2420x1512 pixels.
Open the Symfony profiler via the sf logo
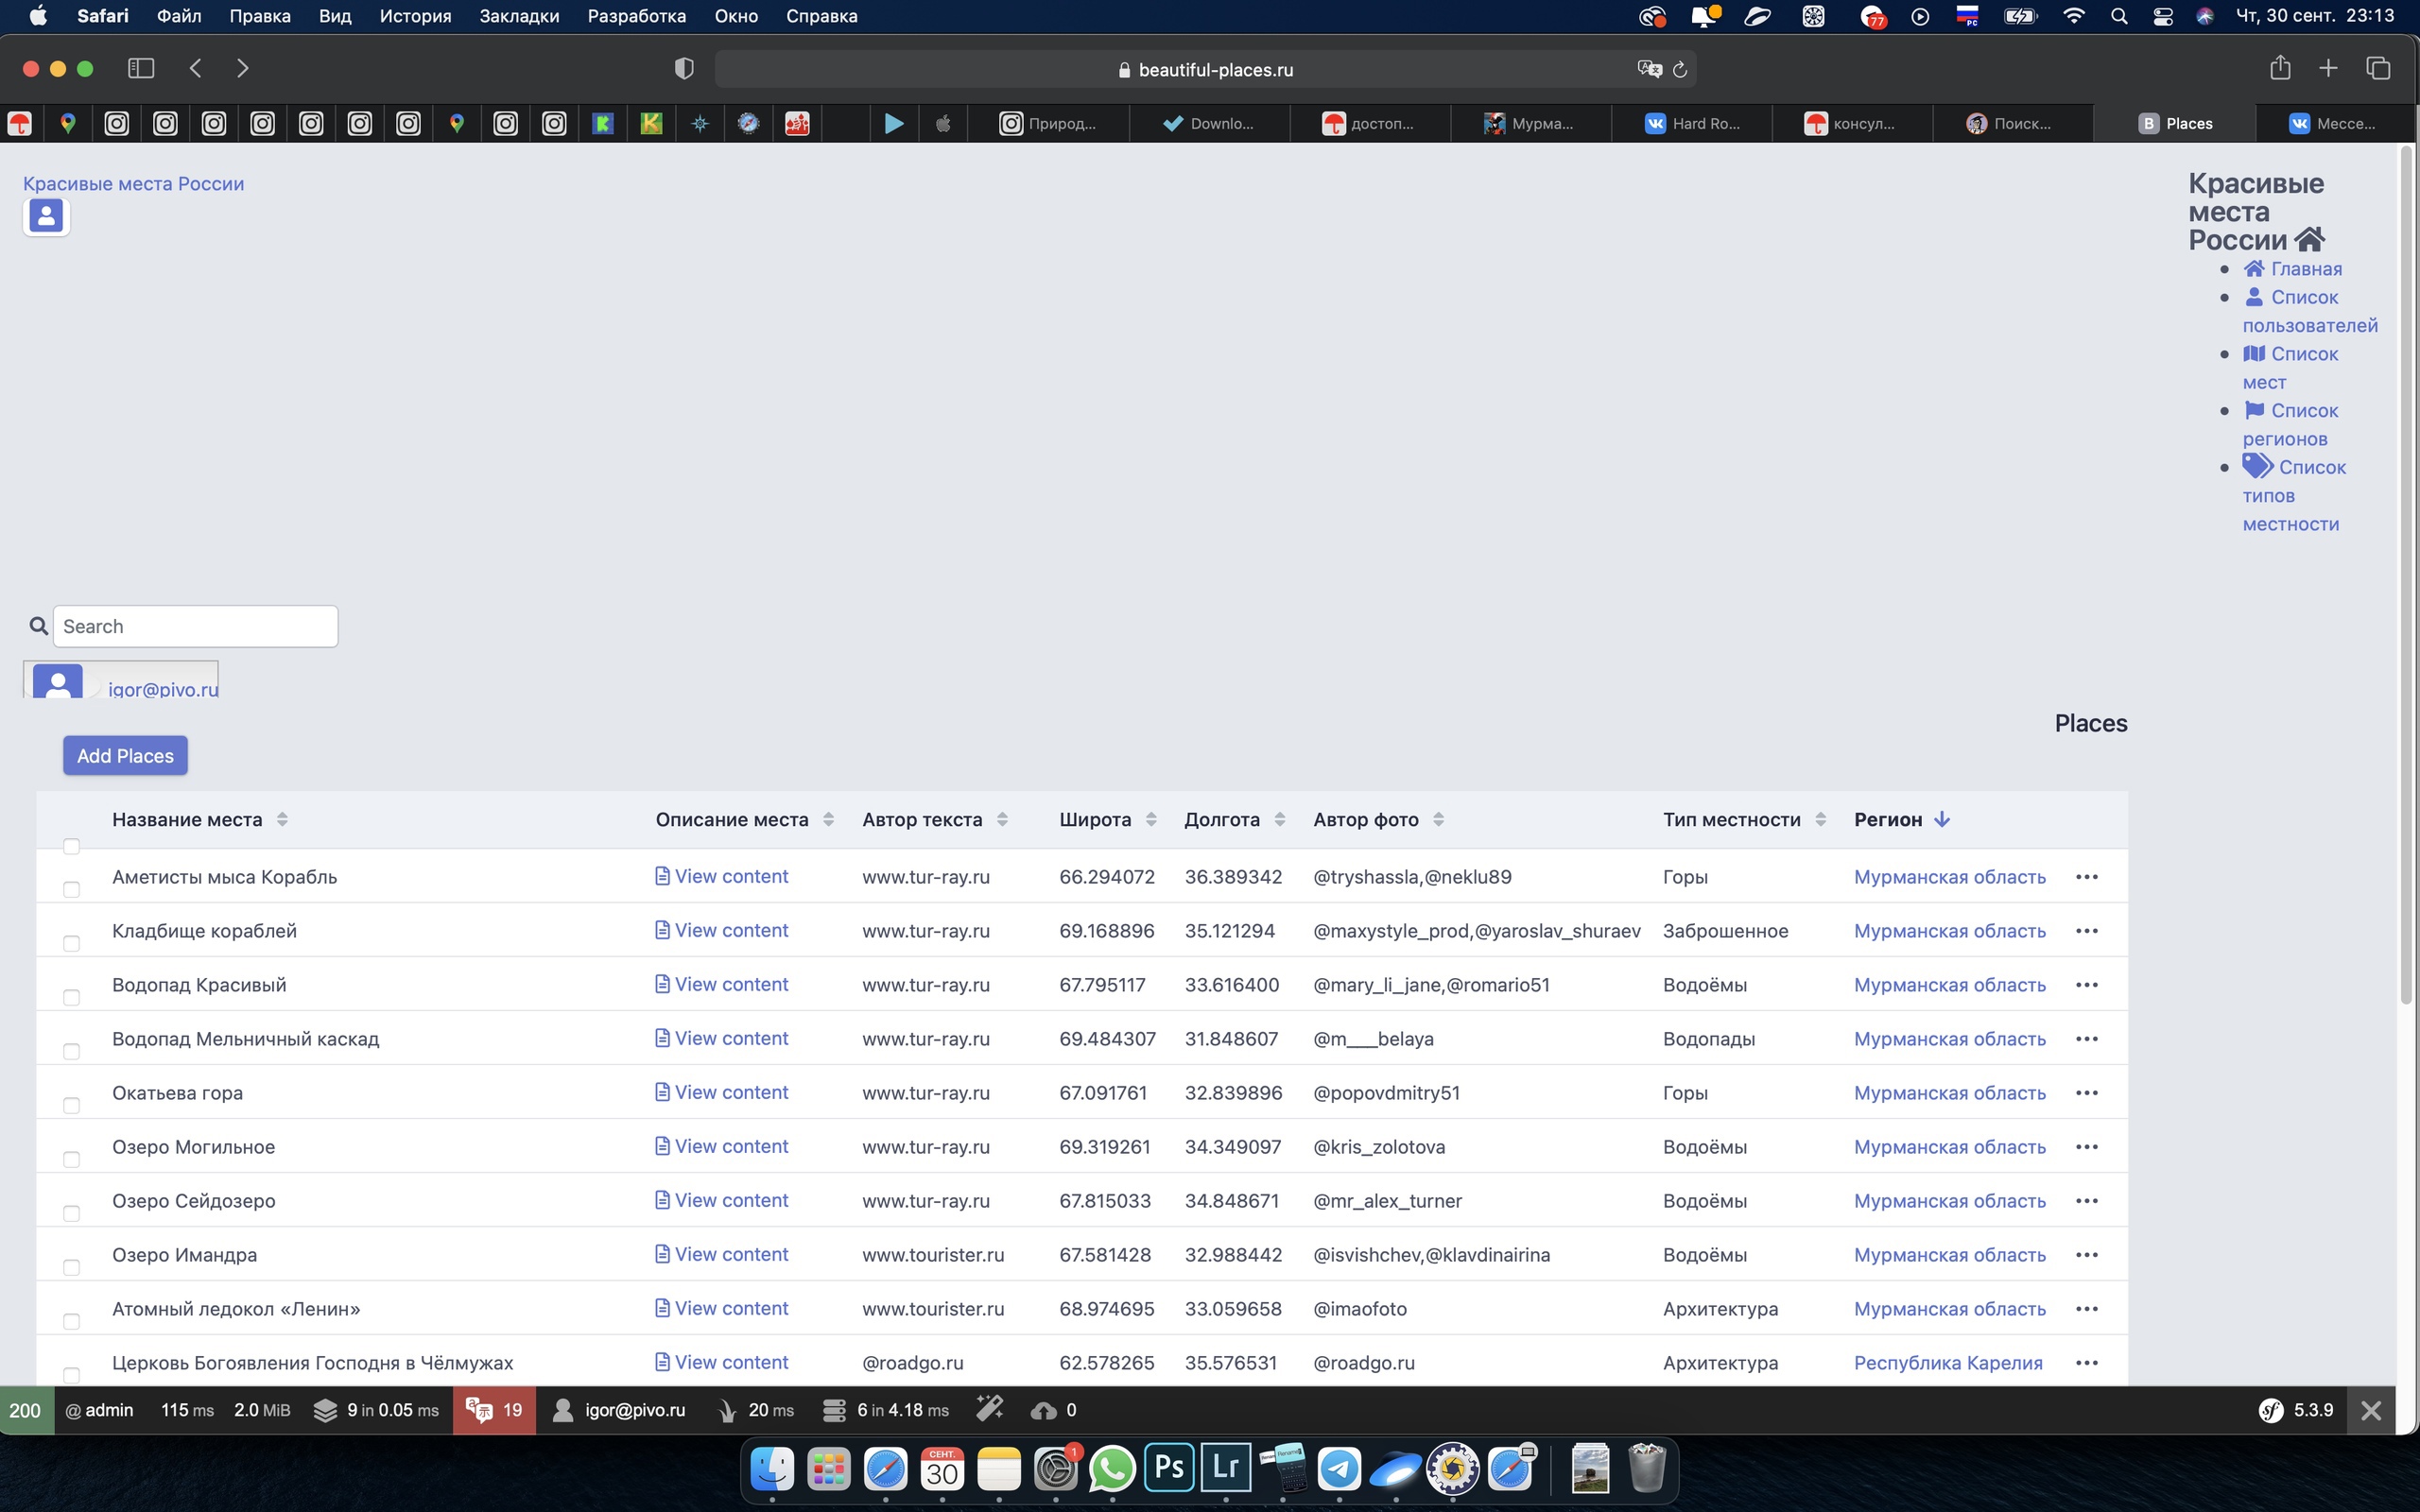pyautogui.click(x=2271, y=1410)
